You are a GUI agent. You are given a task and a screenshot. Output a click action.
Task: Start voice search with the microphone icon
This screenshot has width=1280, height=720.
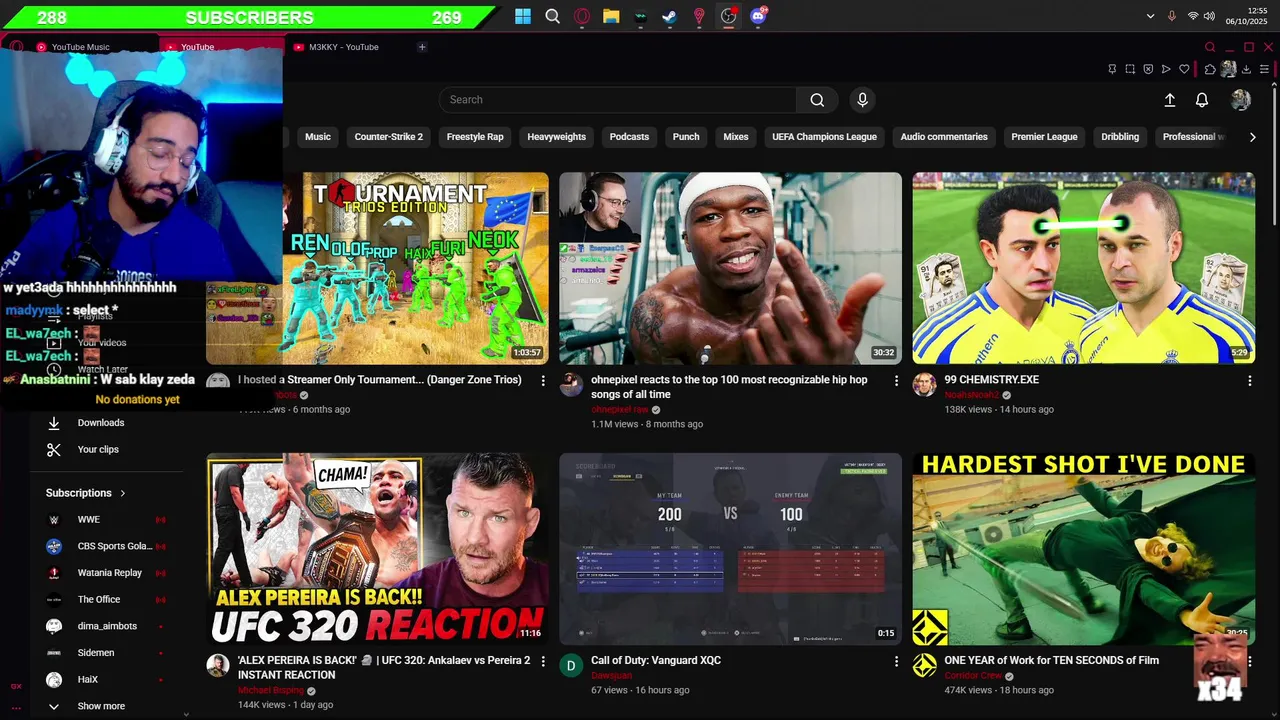pos(862,100)
